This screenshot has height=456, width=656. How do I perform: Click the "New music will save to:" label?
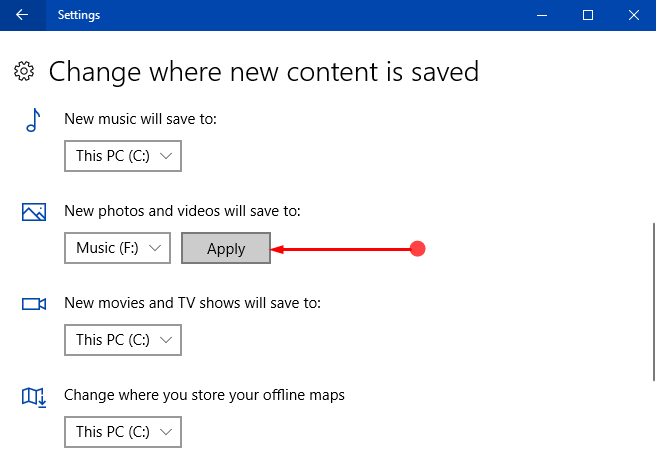pyautogui.click(x=140, y=119)
